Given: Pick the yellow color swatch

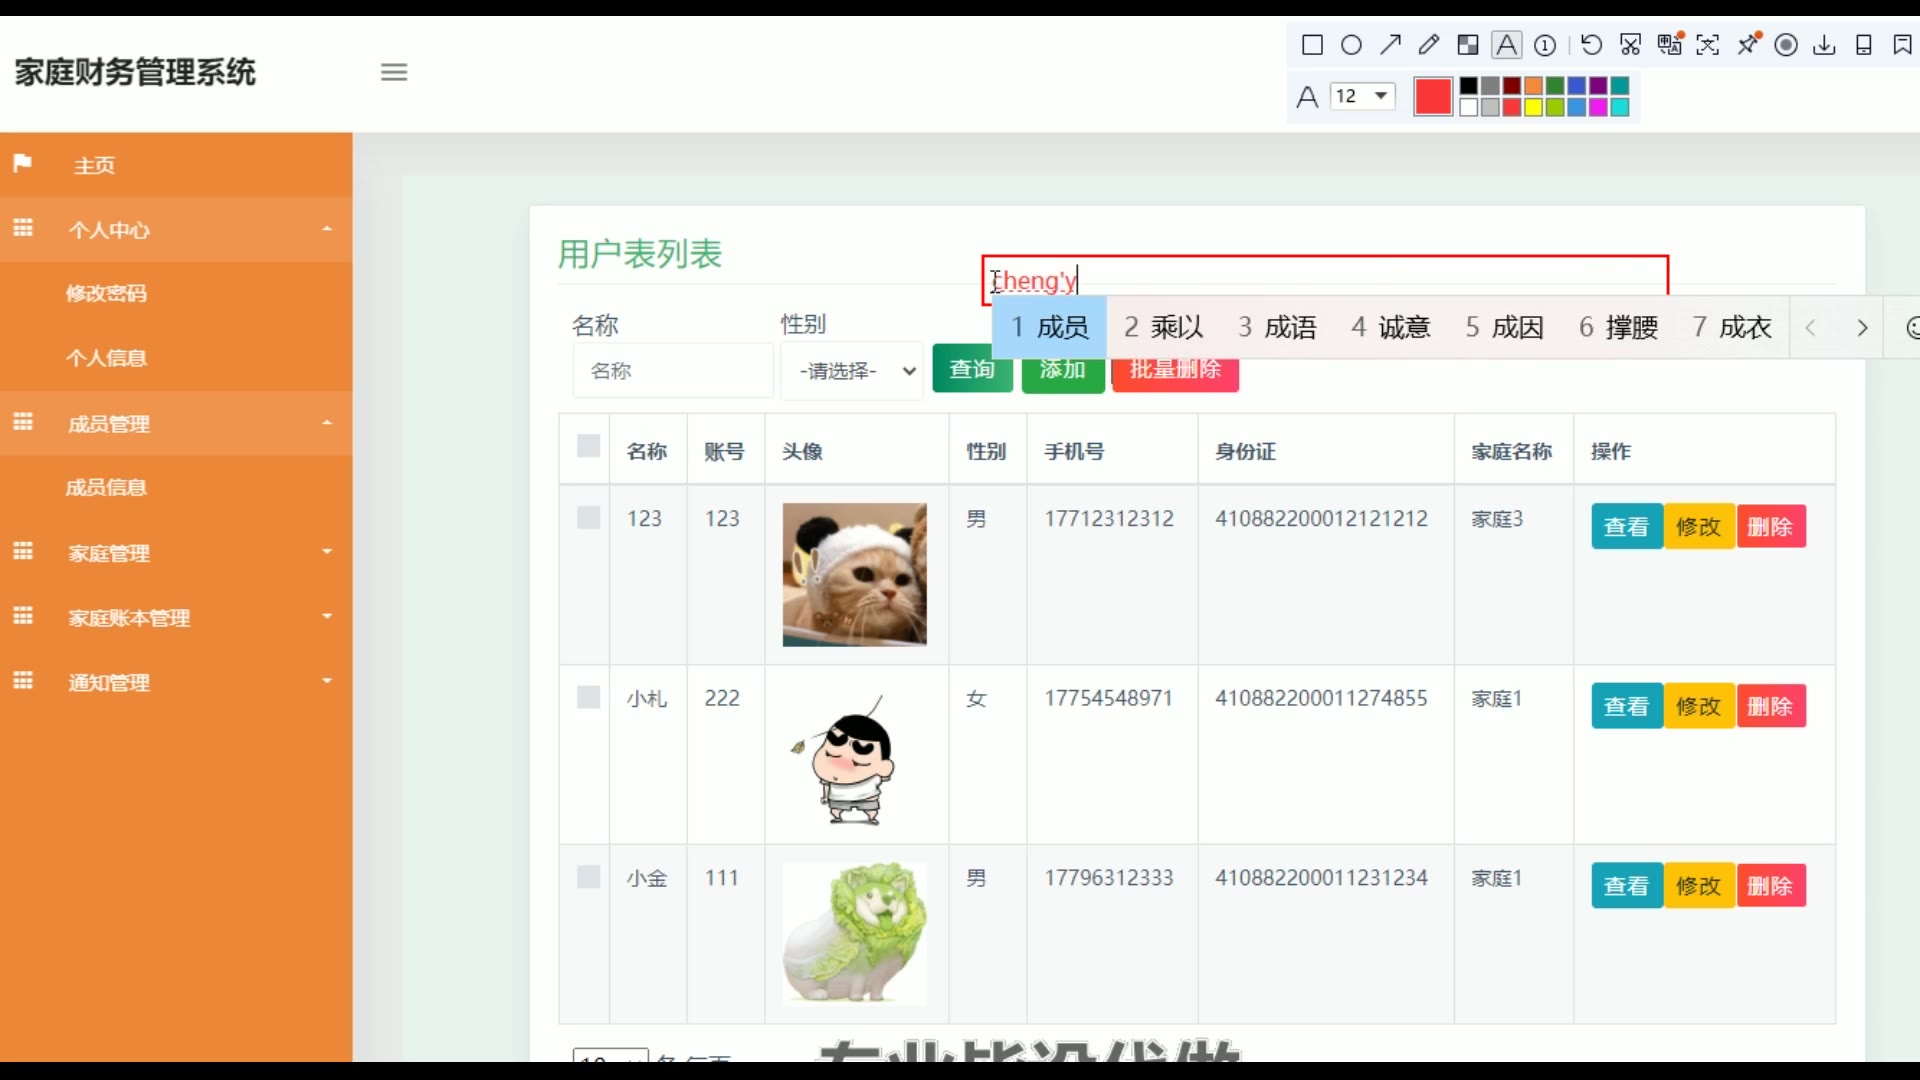Looking at the screenshot, I should (x=1533, y=107).
